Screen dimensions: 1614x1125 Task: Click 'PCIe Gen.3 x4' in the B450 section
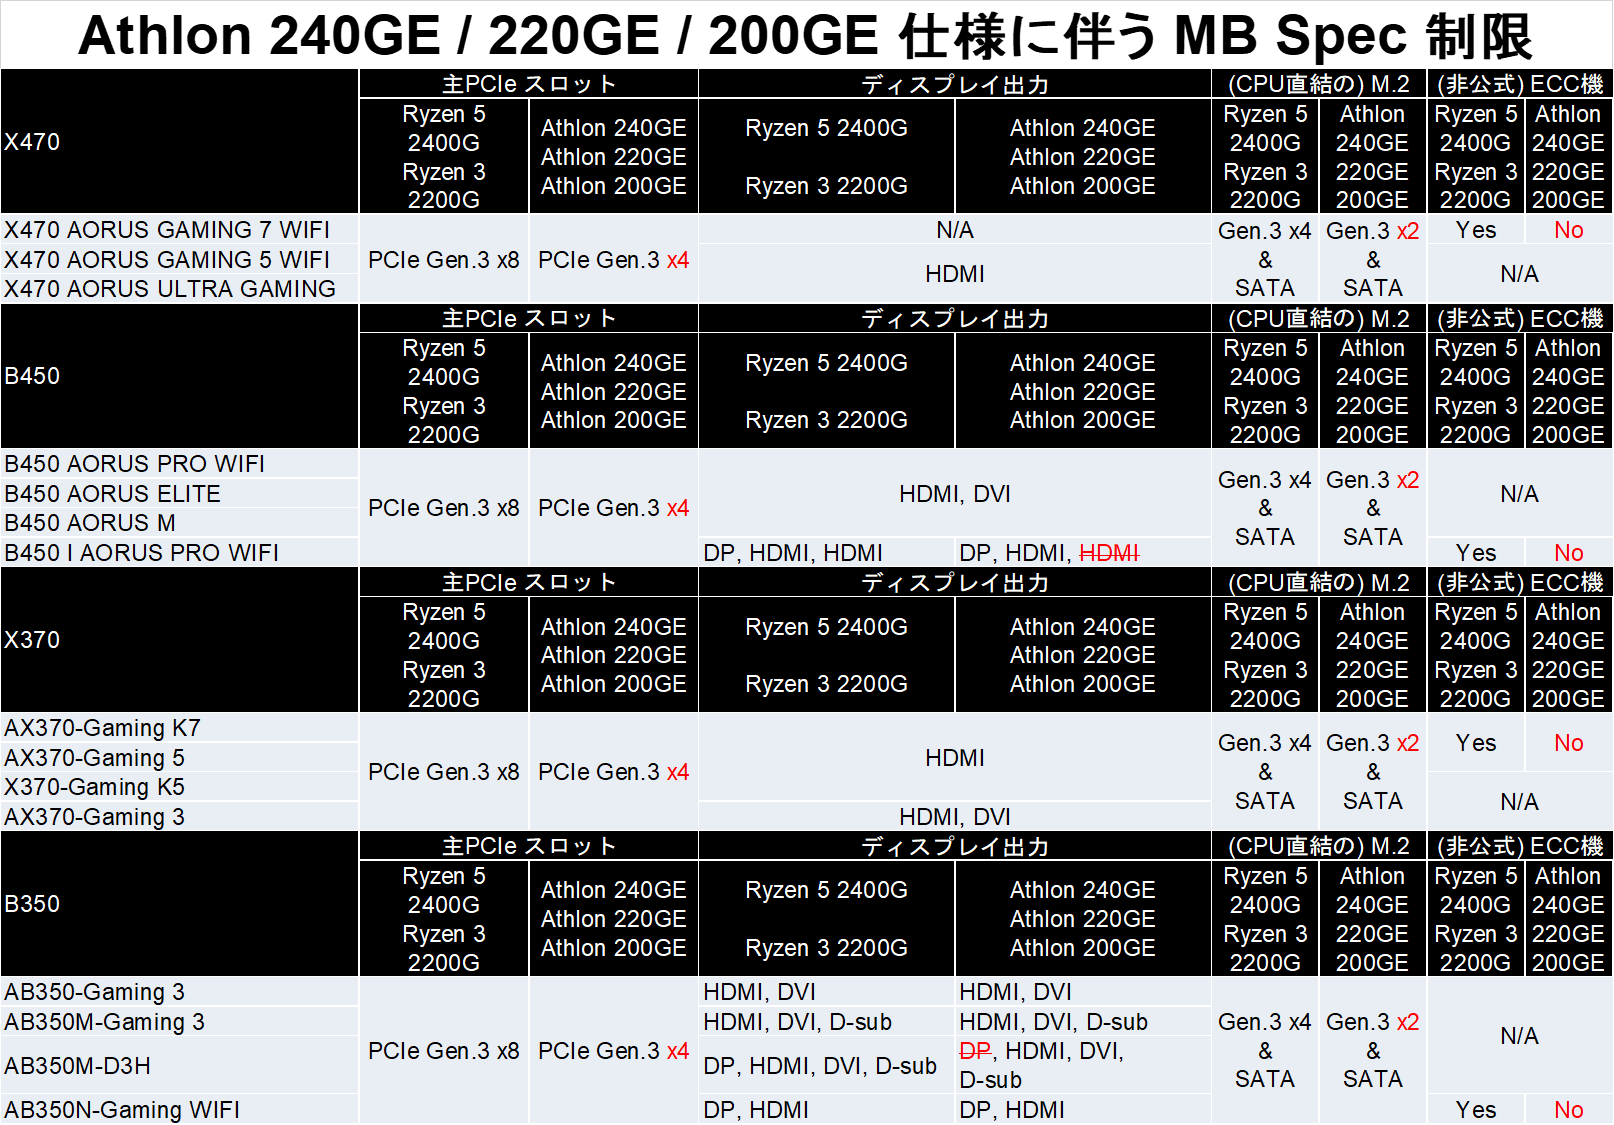[x=614, y=508]
